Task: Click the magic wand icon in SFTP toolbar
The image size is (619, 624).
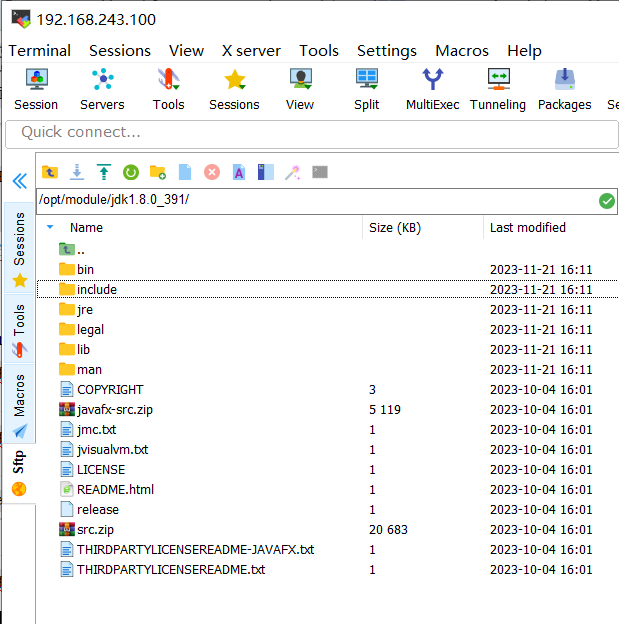Action: point(293,172)
